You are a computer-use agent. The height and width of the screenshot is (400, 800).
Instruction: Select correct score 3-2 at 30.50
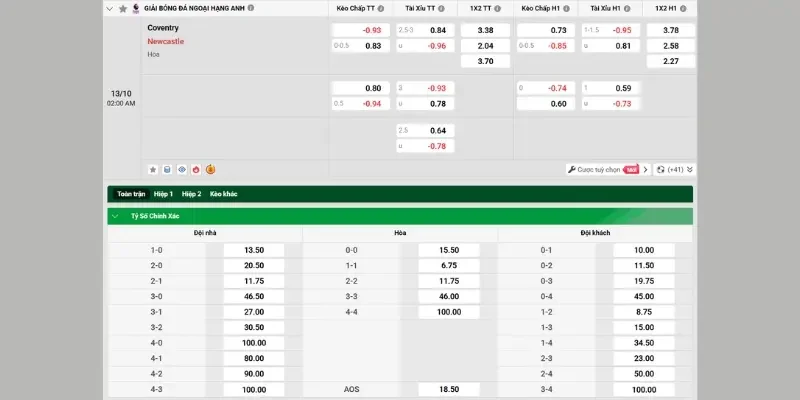point(254,327)
